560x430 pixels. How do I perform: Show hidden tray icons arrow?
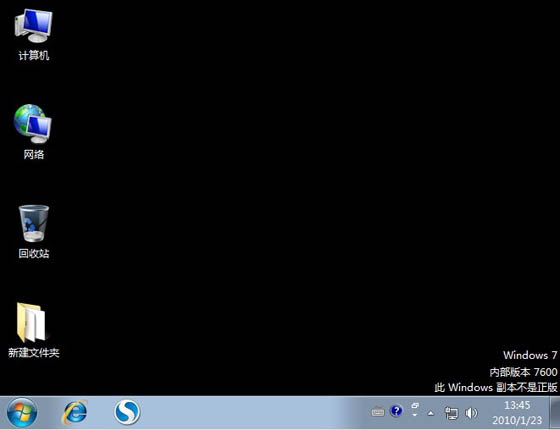coord(431,414)
